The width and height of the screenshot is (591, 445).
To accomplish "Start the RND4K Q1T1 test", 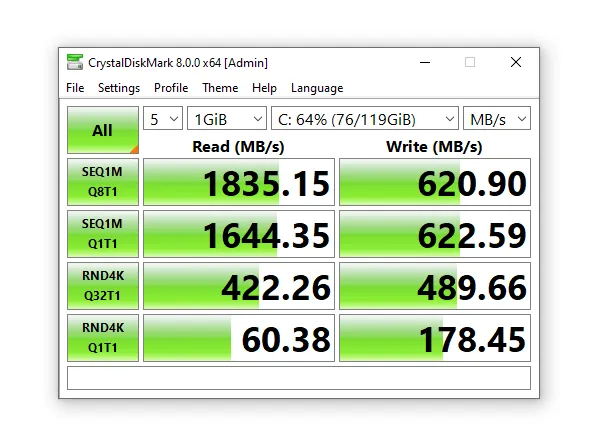I will tap(103, 338).
